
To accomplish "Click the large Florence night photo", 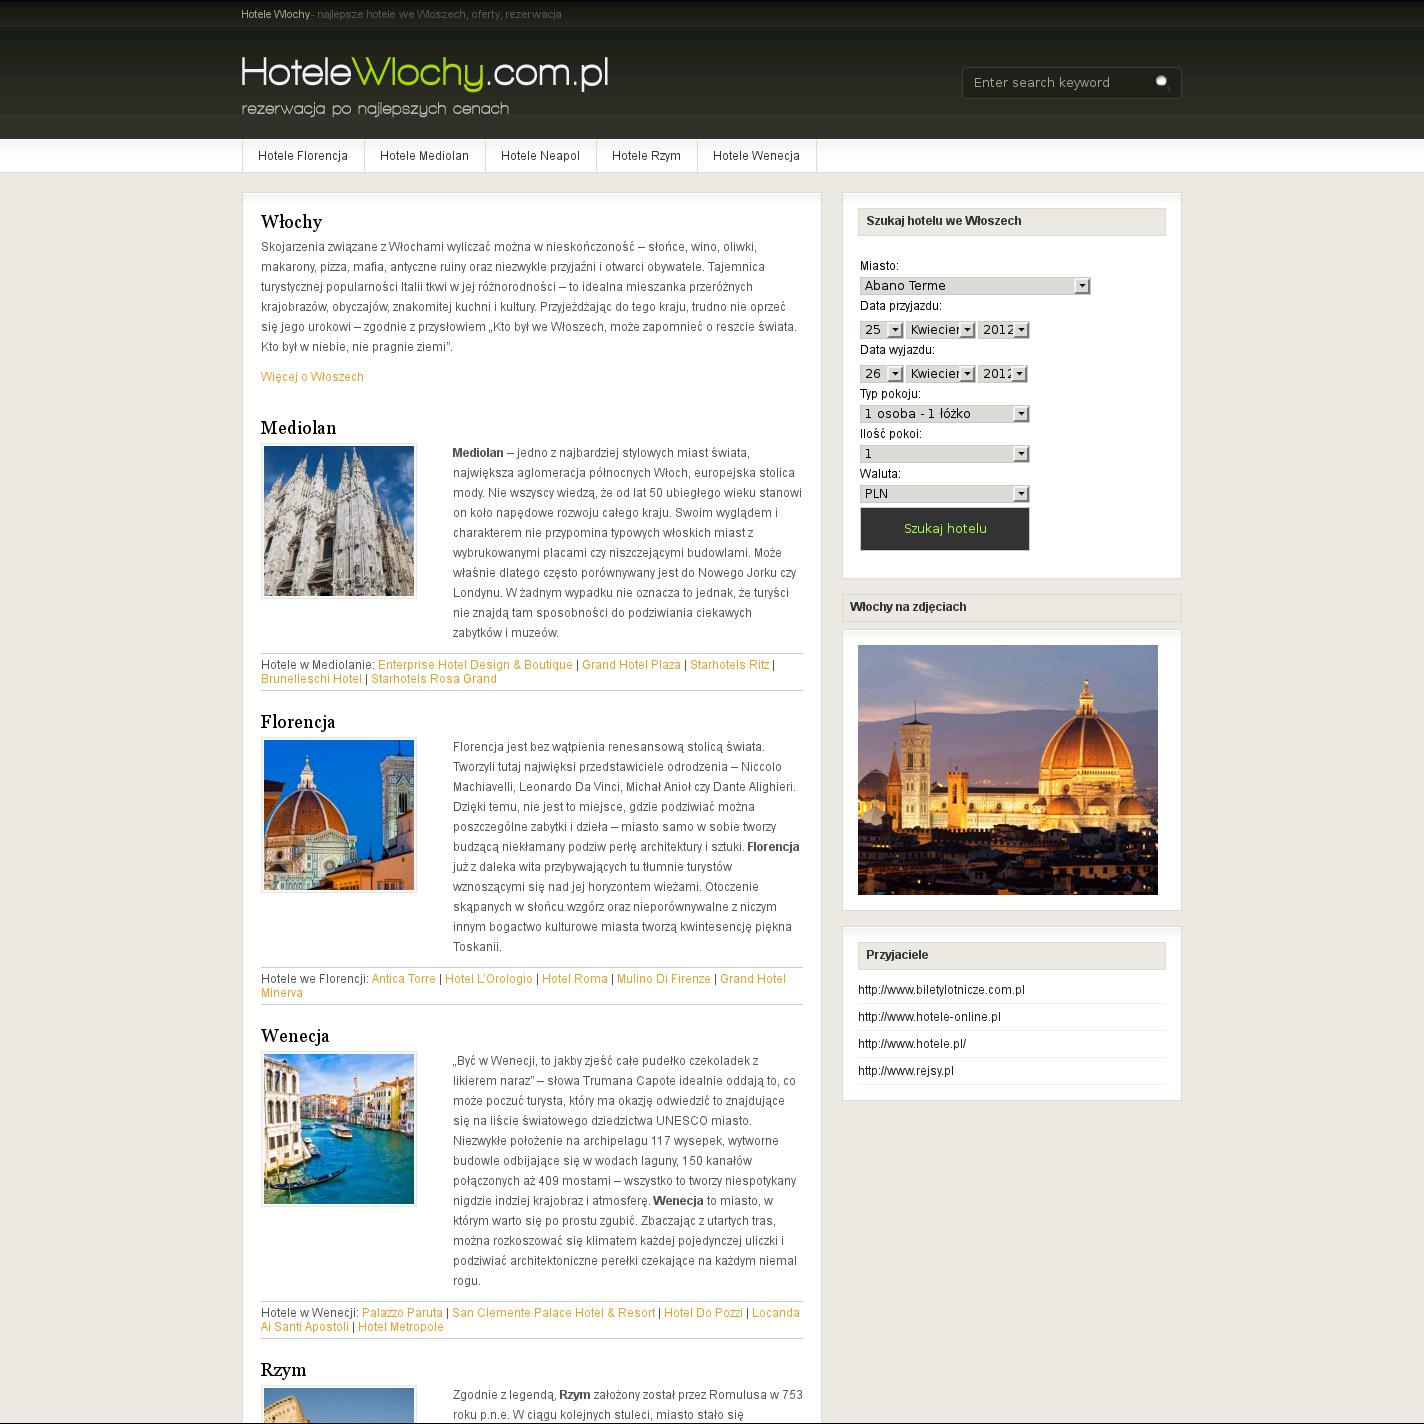I will (x=1007, y=769).
